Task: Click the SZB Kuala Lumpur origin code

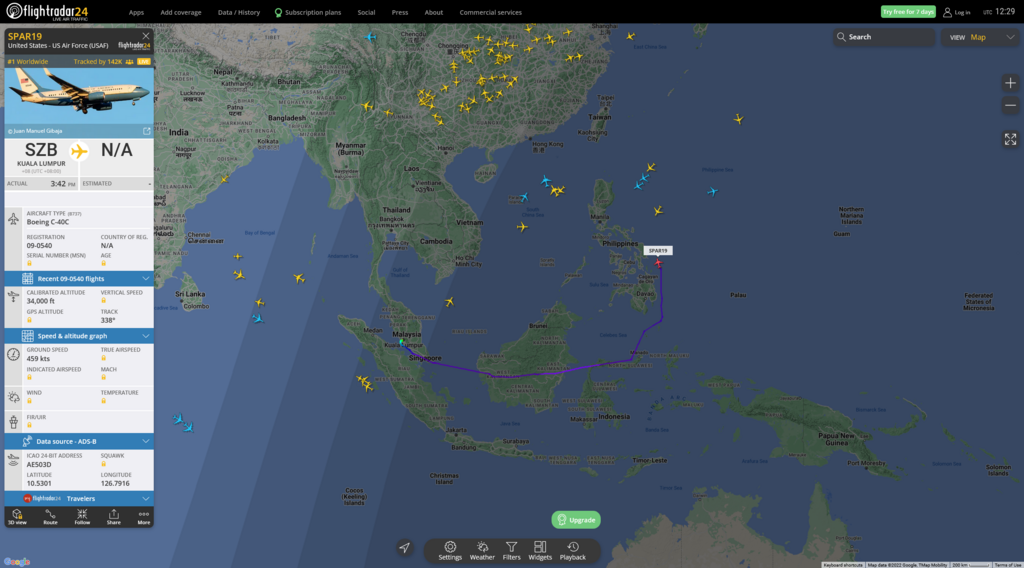Action: (x=40, y=150)
